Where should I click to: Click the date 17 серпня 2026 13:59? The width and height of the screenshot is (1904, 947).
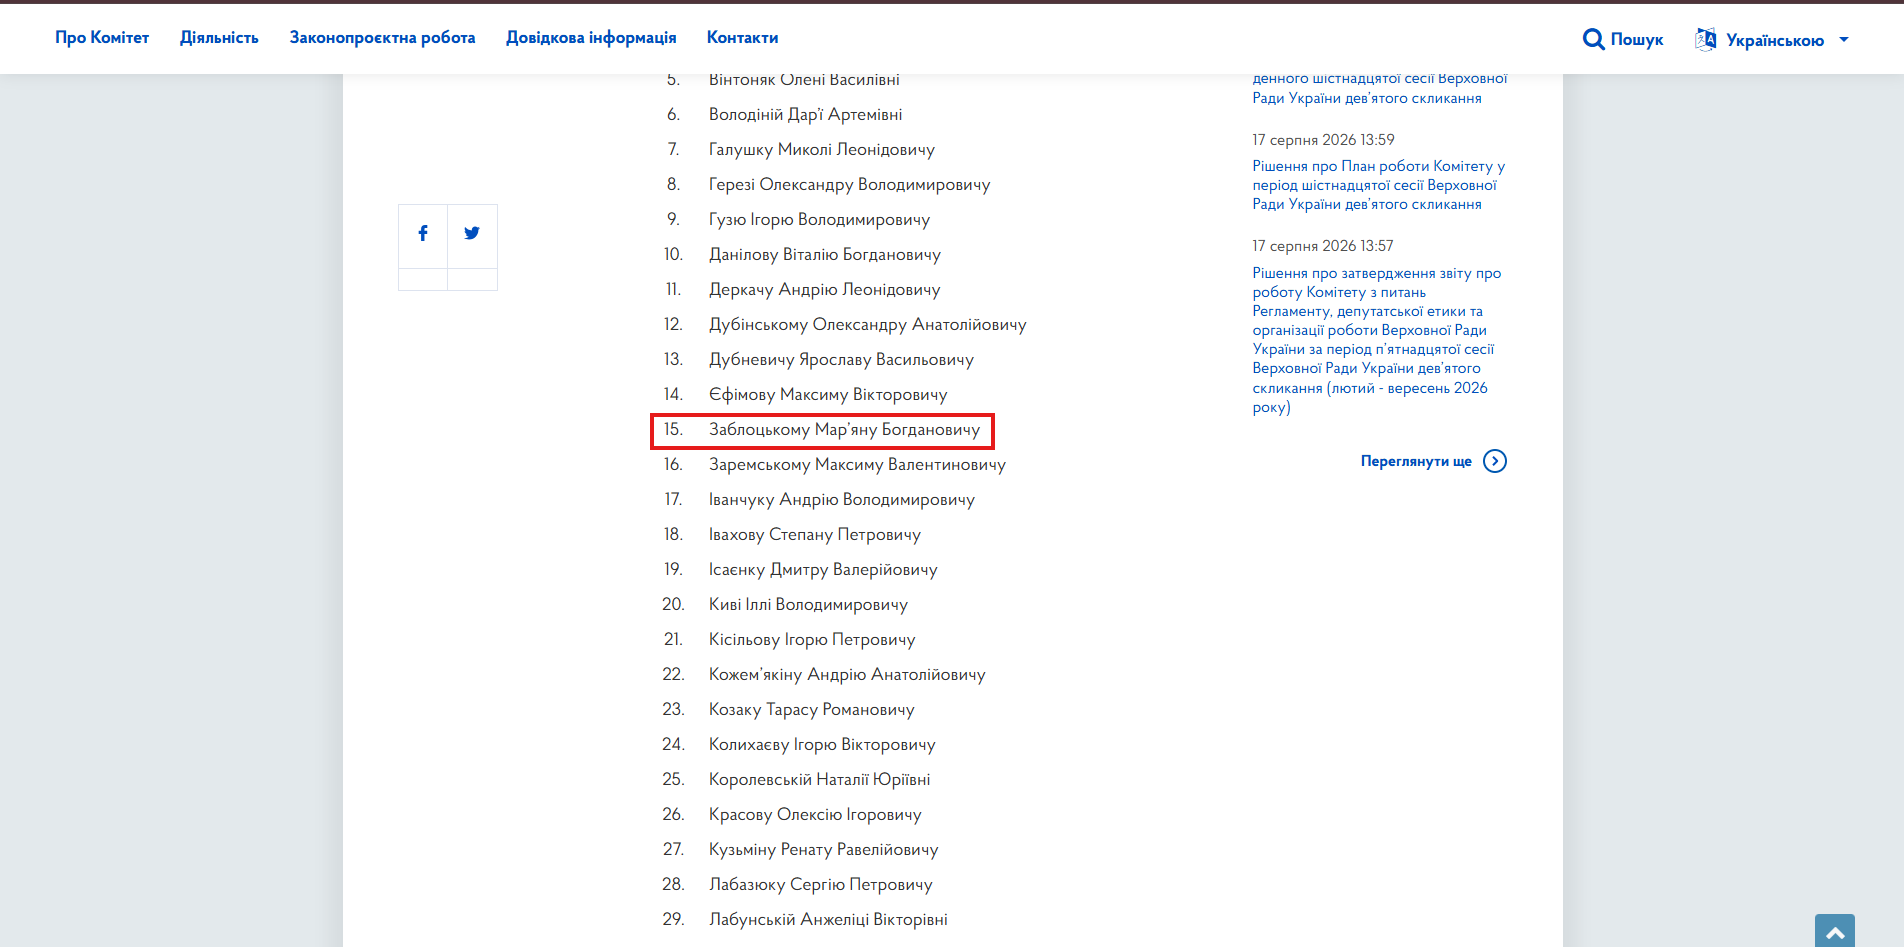(x=1323, y=140)
